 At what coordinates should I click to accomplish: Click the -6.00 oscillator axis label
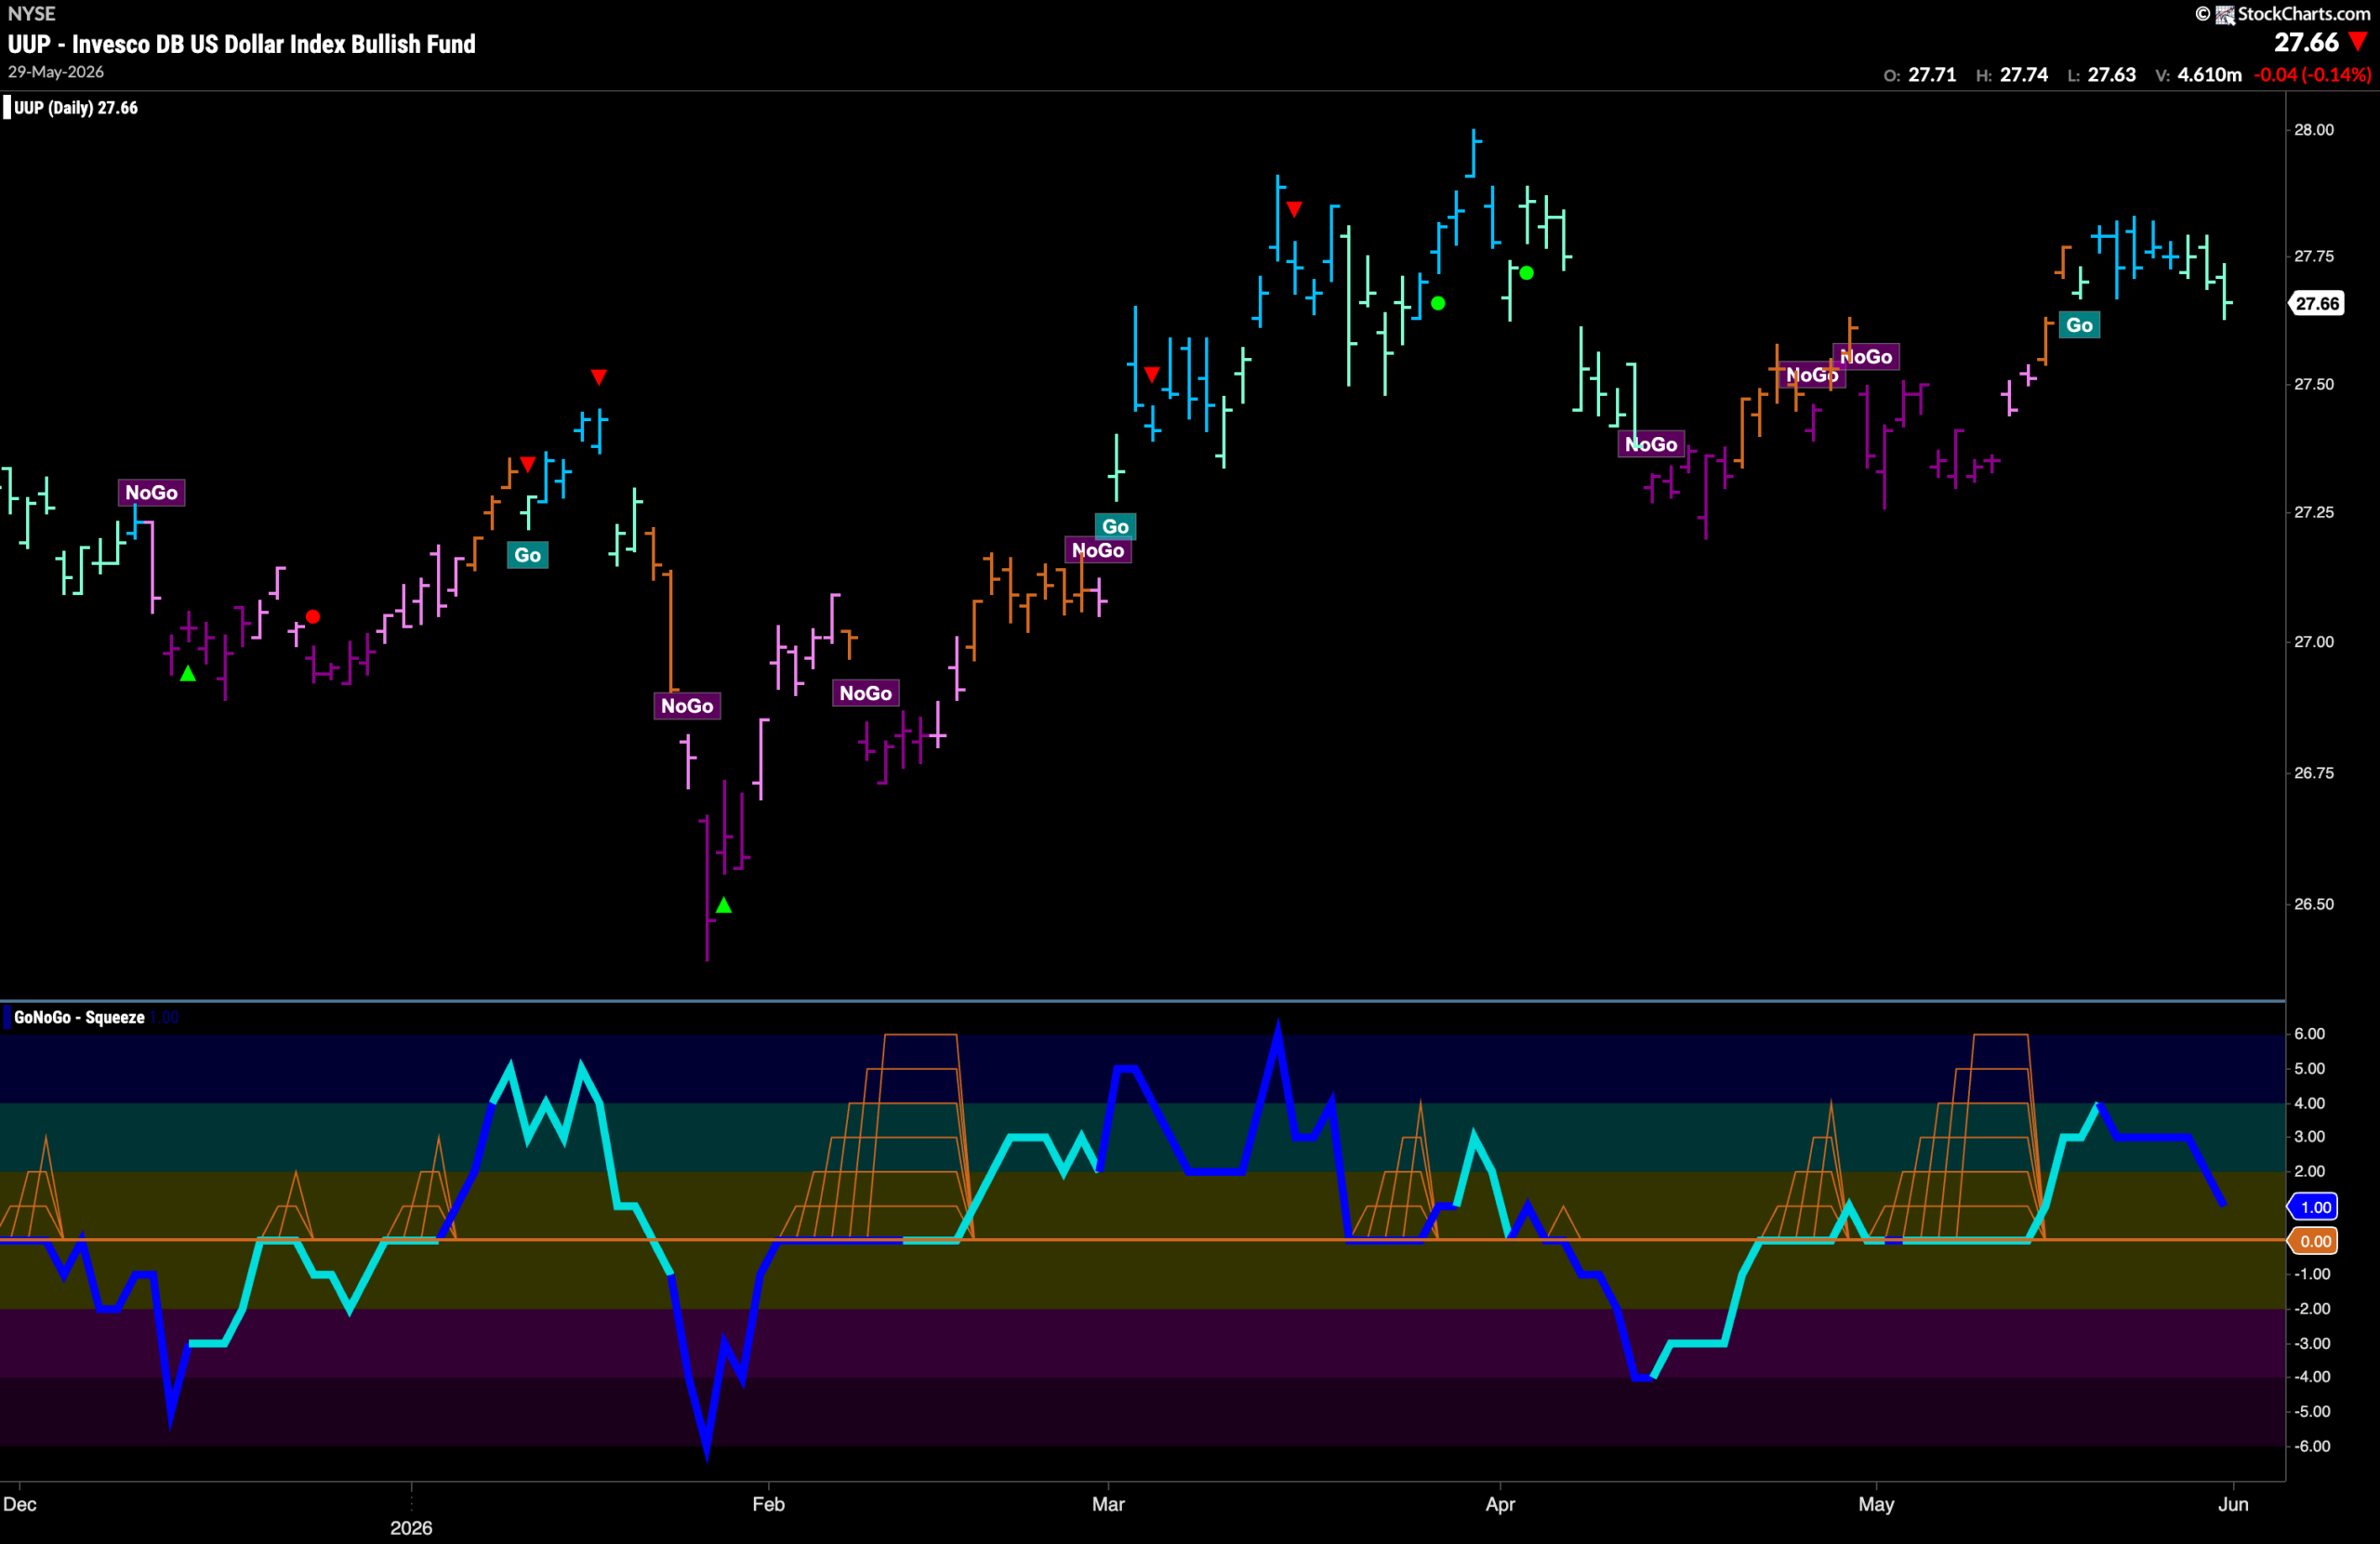(x=2311, y=1446)
